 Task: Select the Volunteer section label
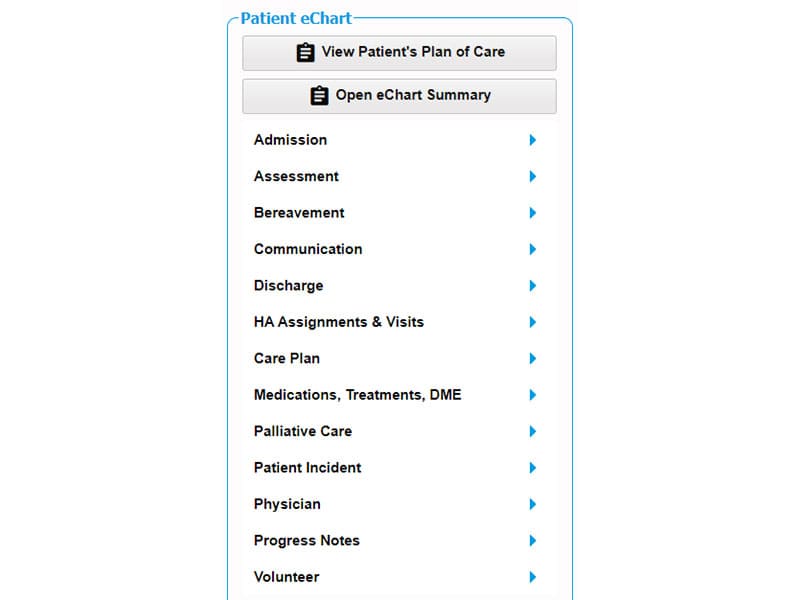(286, 577)
